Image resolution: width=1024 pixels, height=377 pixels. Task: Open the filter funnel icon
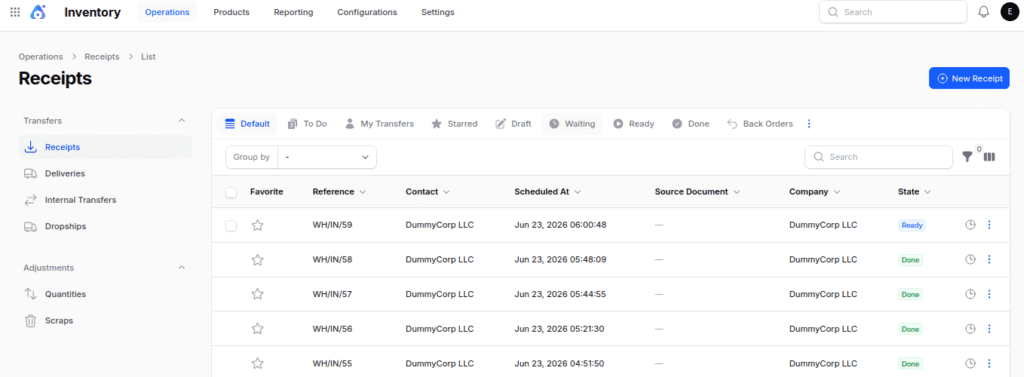coord(967,157)
